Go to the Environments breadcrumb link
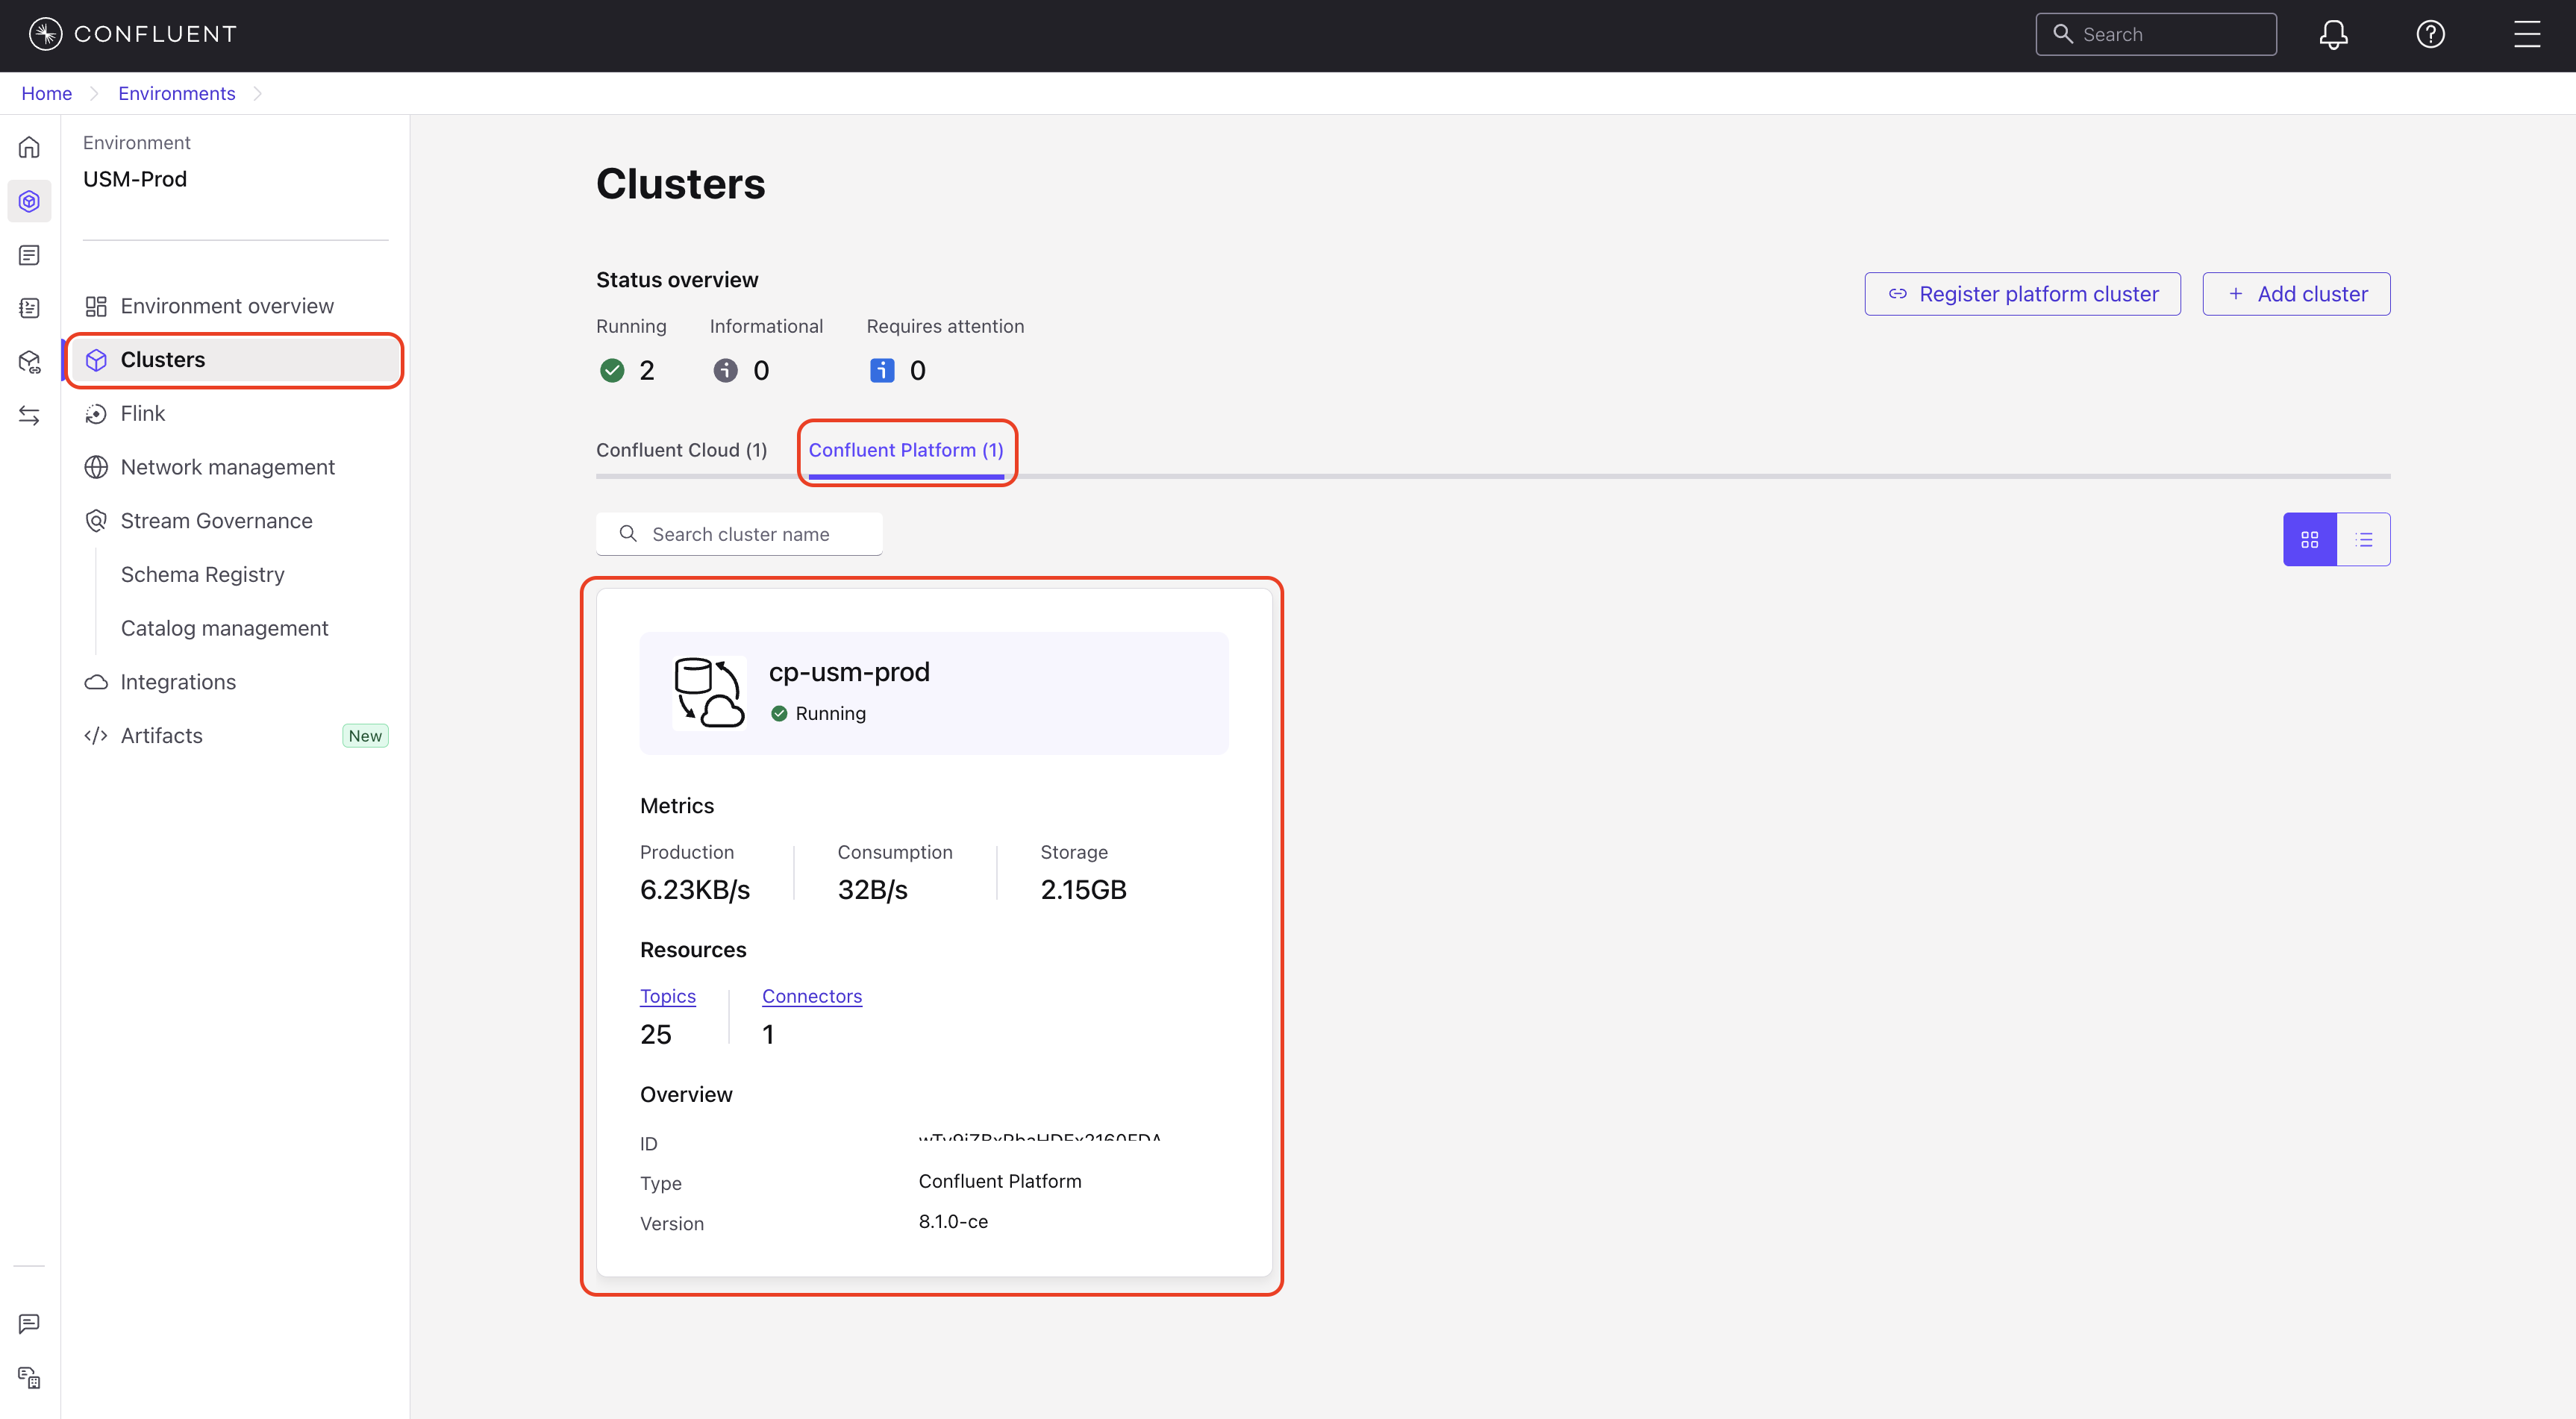The width and height of the screenshot is (2576, 1419). point(176,93)
